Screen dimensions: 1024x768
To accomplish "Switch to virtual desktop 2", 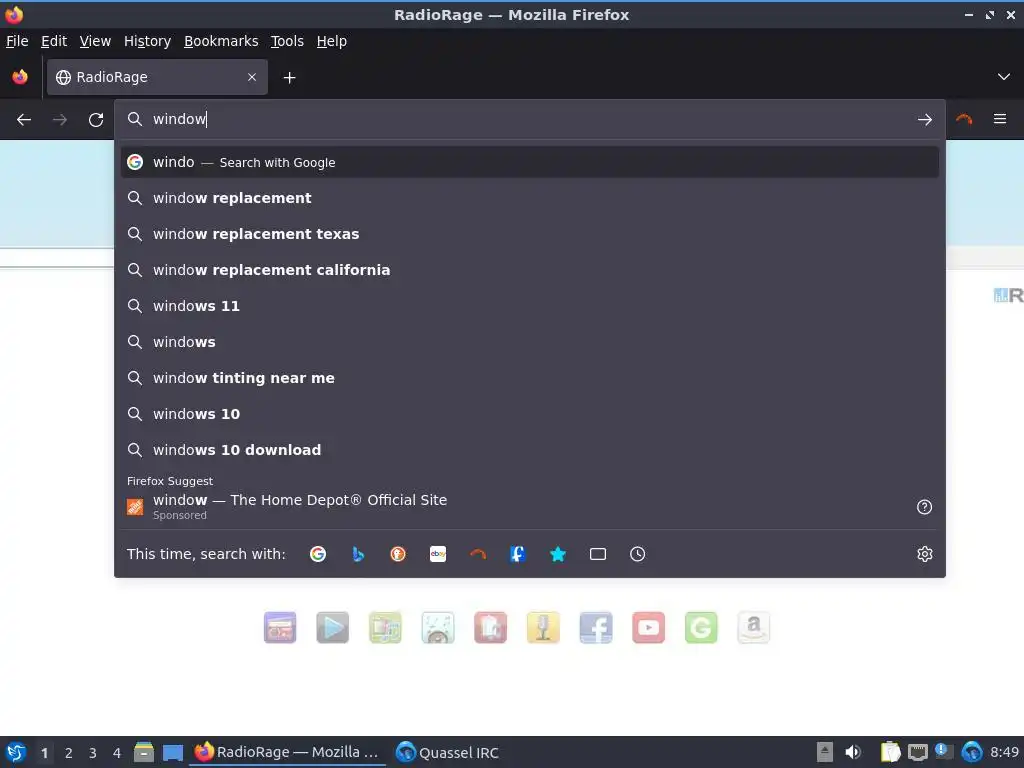I will click(x=69, y=753).
